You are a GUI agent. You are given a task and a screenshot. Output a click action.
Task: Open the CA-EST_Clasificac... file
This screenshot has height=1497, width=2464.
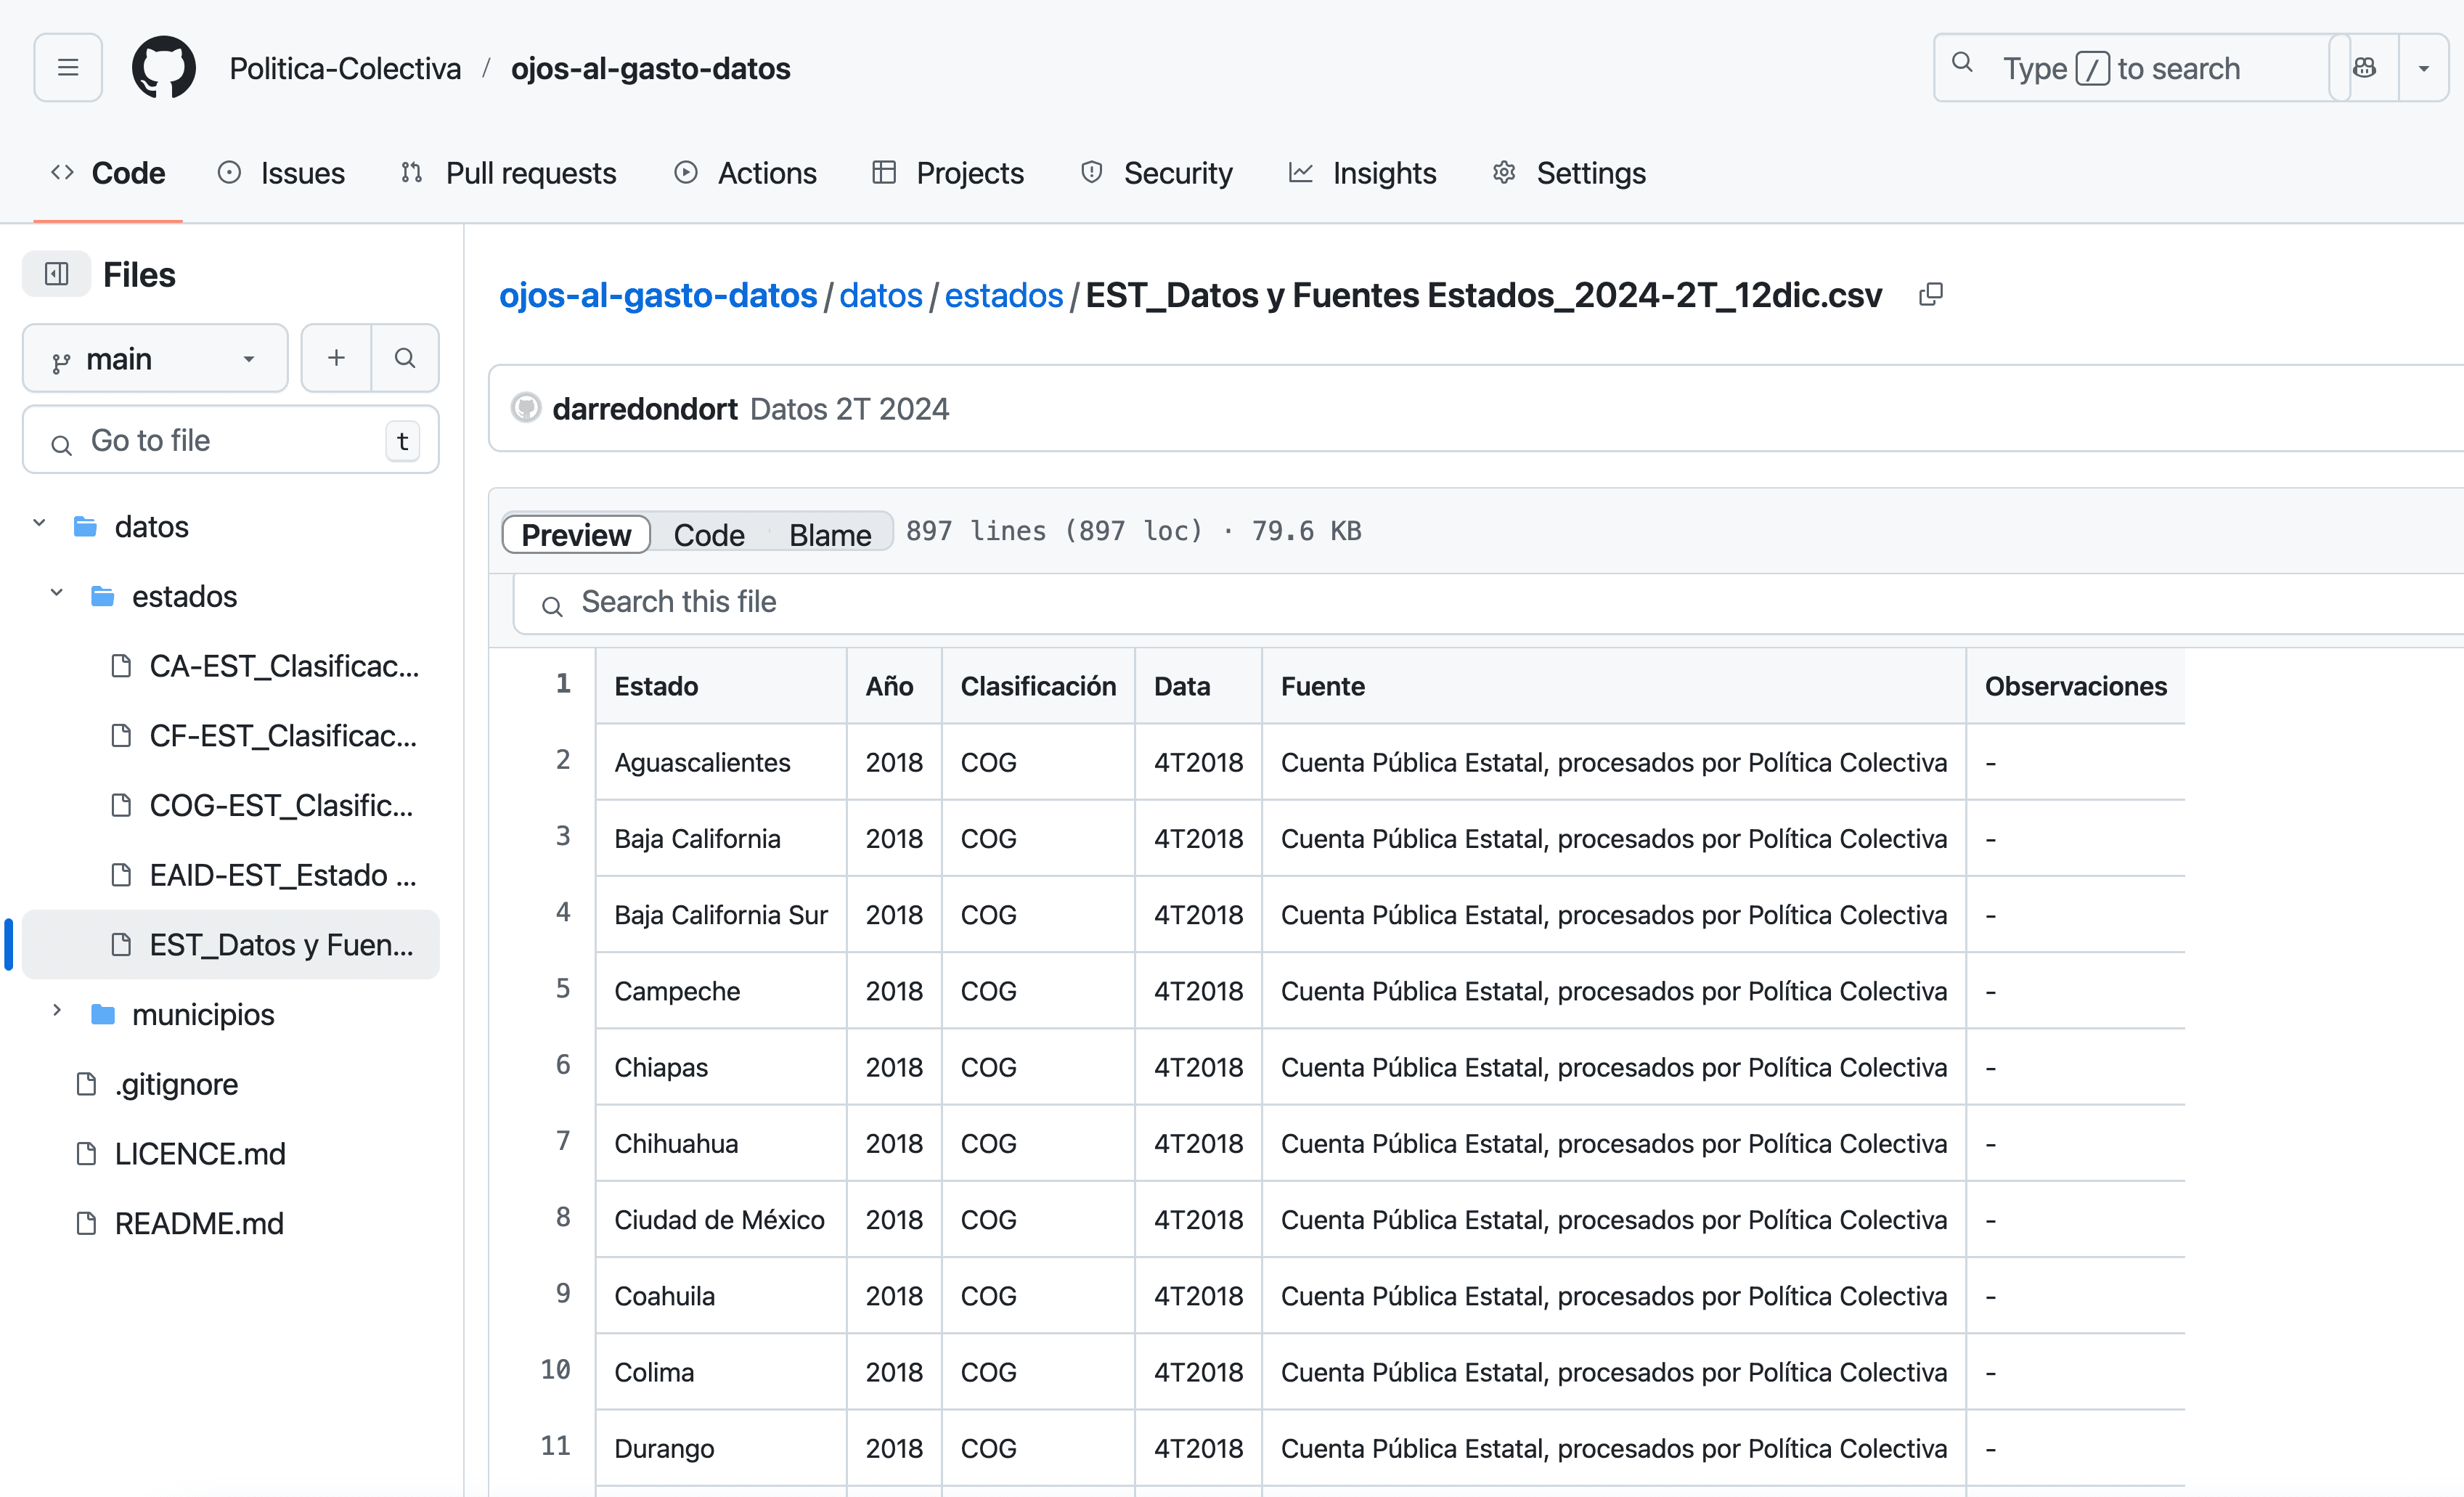coord(284,666)
